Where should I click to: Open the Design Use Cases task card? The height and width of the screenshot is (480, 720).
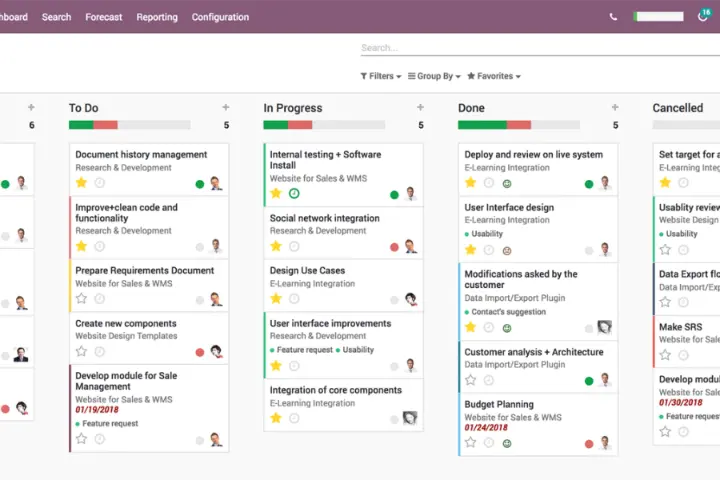(x=307, y=270)
